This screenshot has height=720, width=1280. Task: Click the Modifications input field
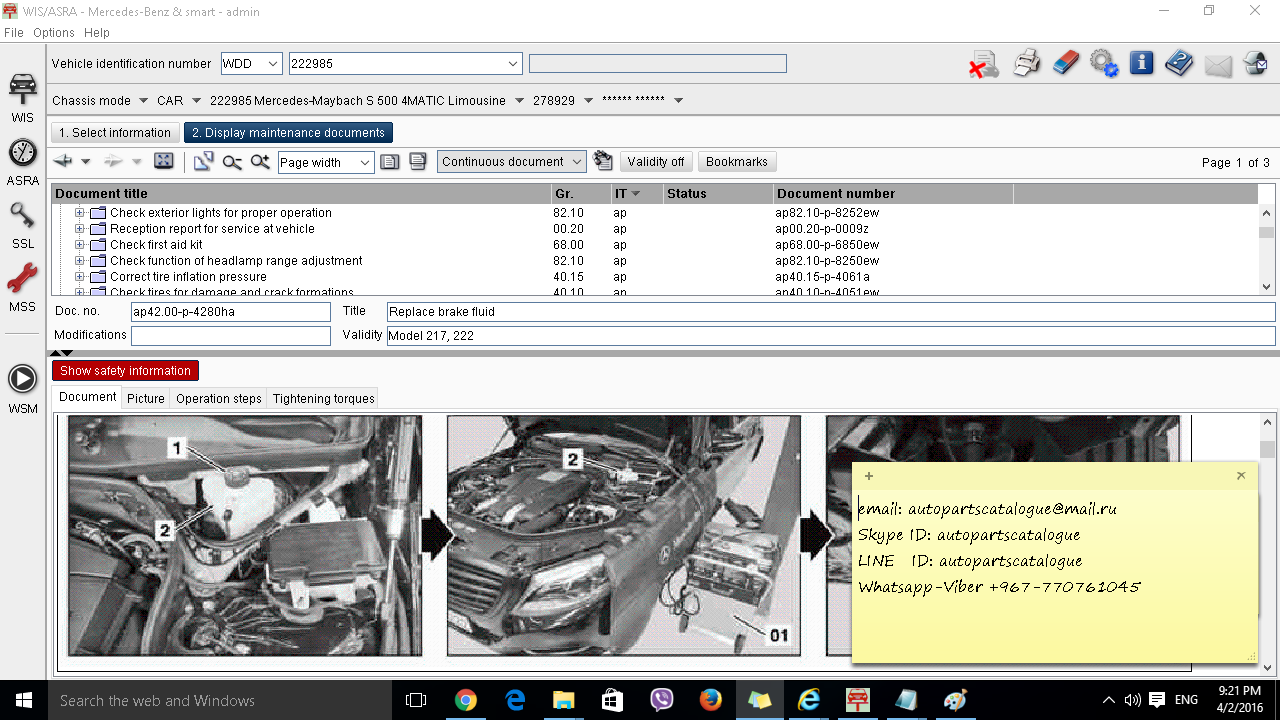pos(231,336)
